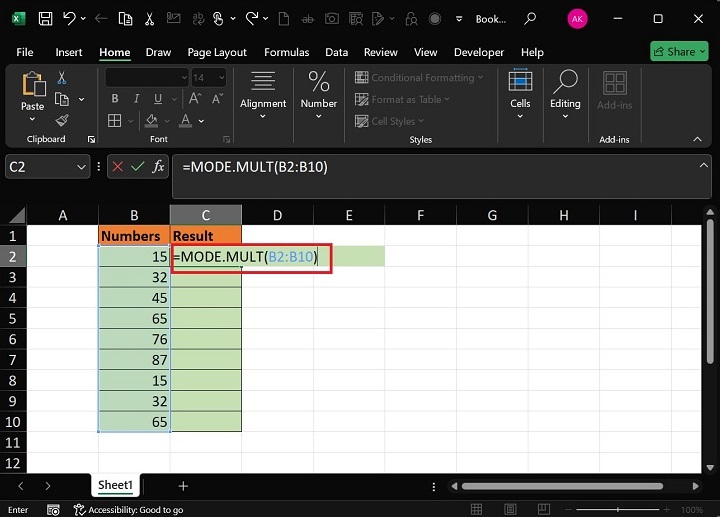
Task: Click the camera screenshot icon
Action: (x=332, y=19)
